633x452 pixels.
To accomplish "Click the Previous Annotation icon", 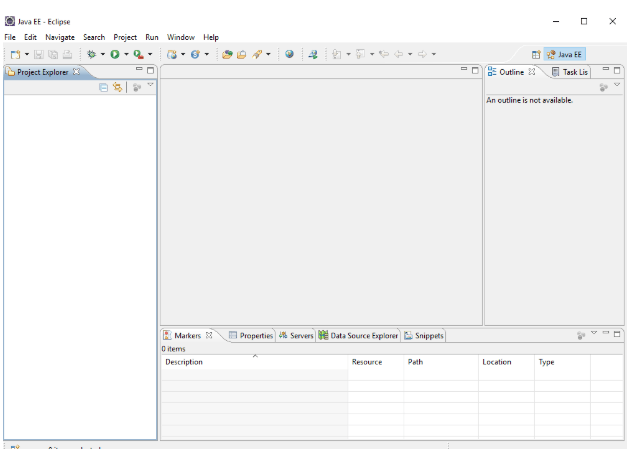I will pos(361,54).
